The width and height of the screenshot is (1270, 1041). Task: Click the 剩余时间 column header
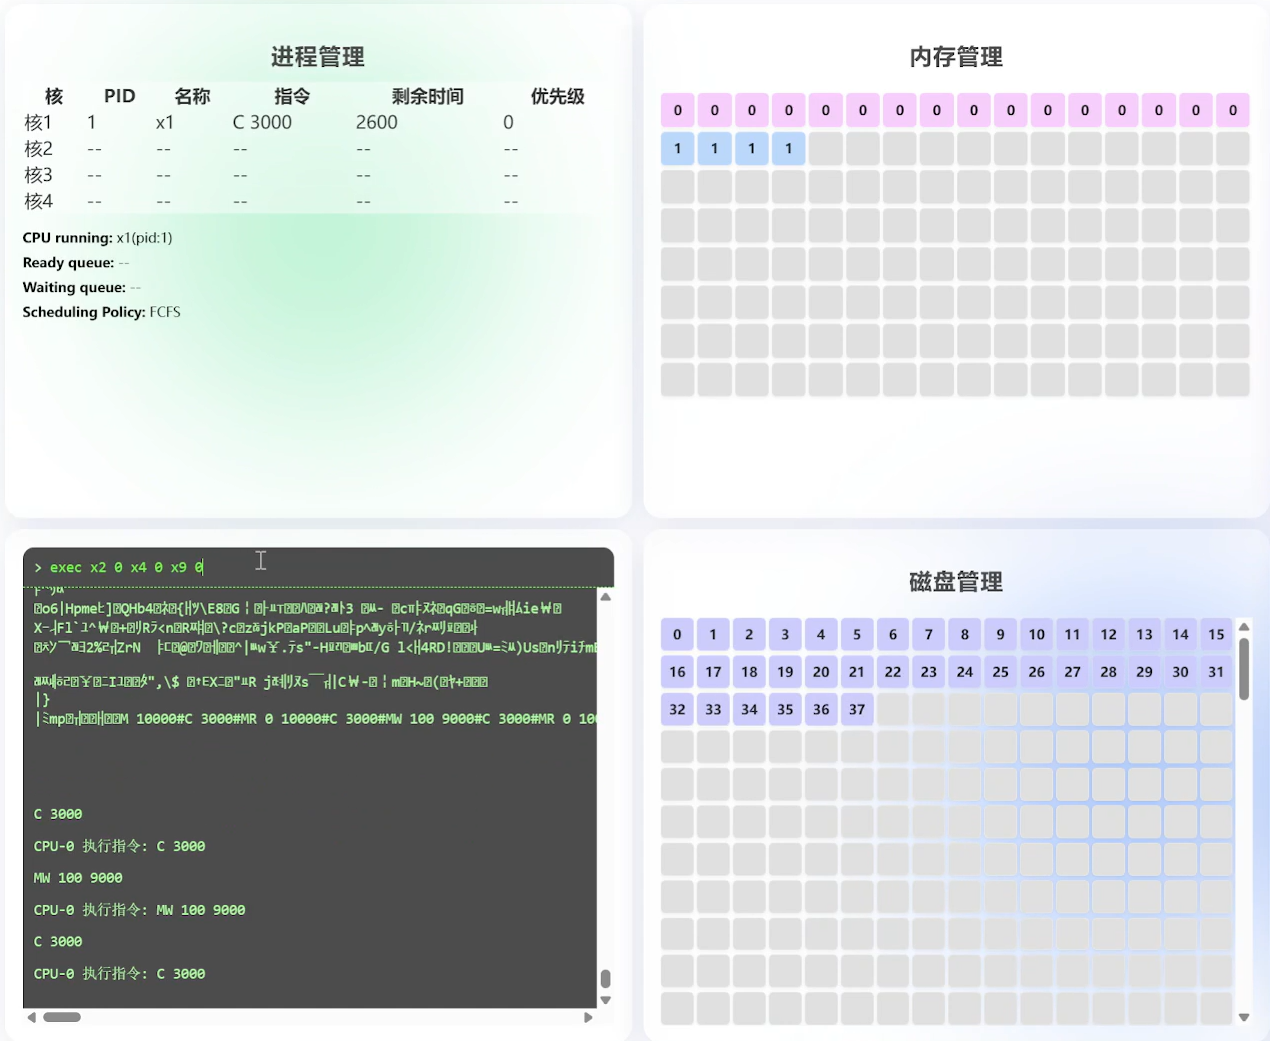pos(427,96)
